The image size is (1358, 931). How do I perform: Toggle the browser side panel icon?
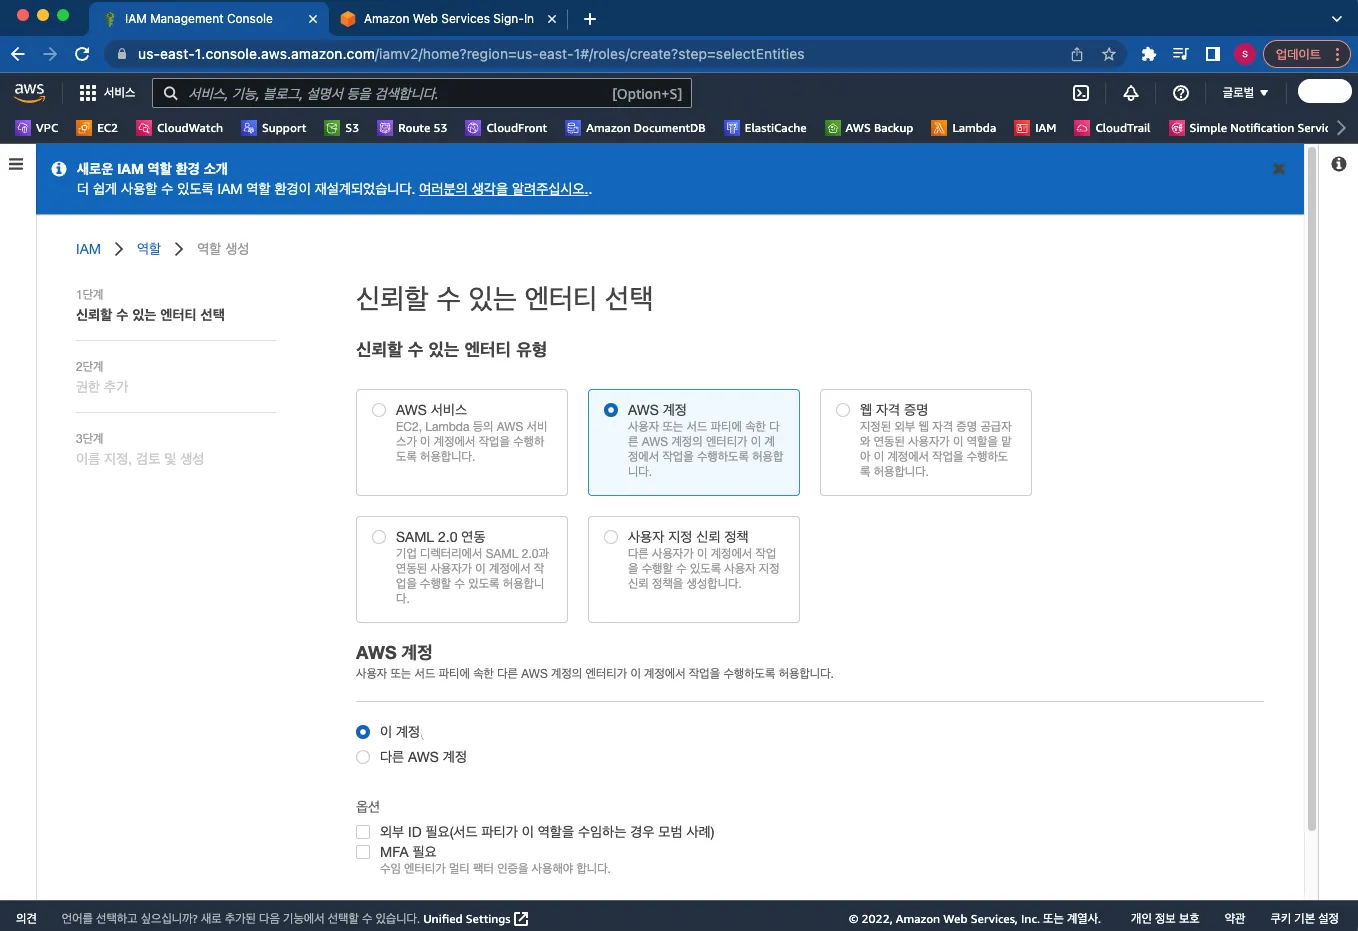pos(1212,54)
